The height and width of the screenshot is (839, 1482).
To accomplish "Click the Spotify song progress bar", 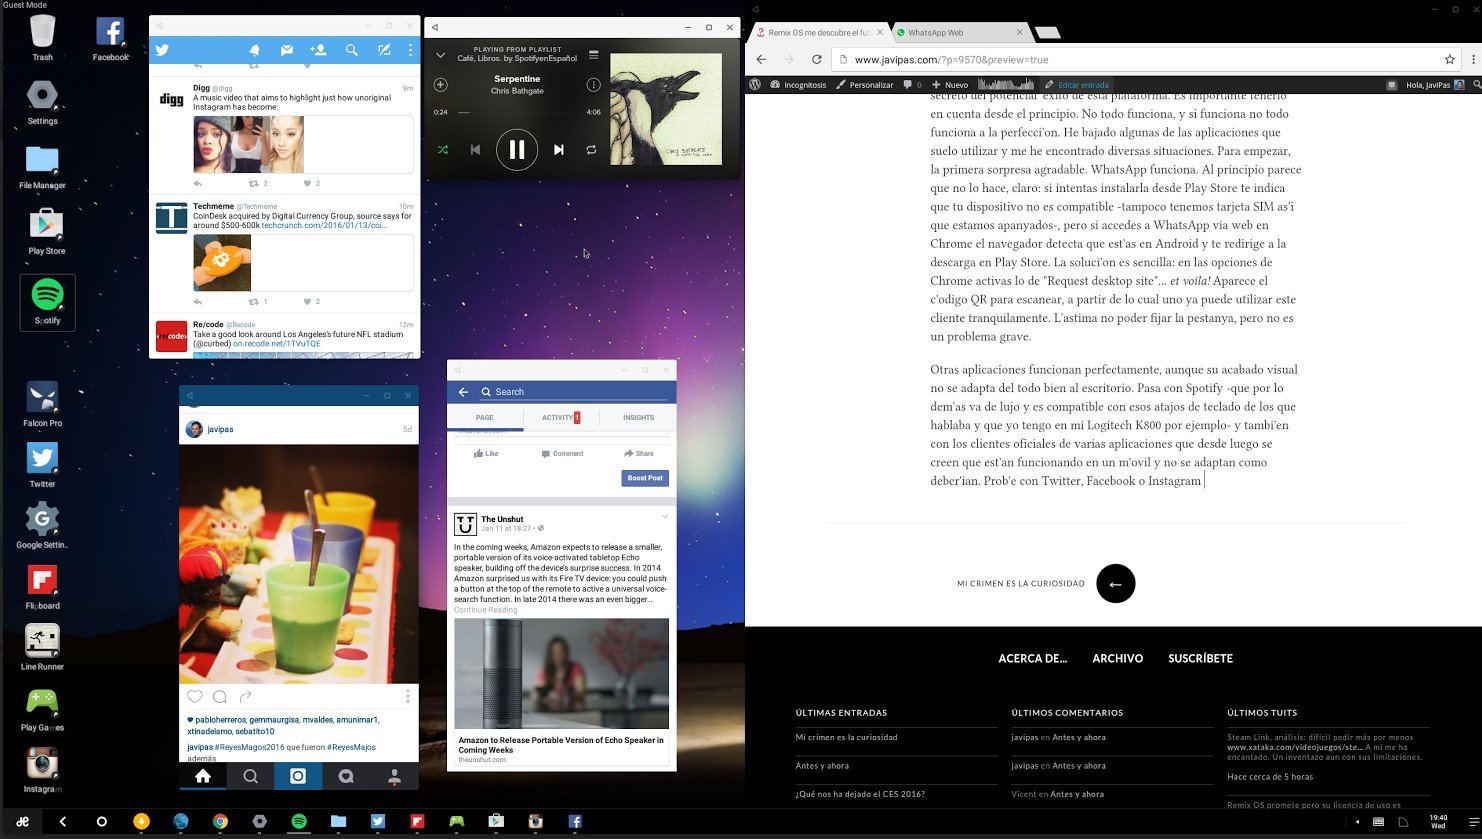I will pyautogui.click(x=516, y=112).
